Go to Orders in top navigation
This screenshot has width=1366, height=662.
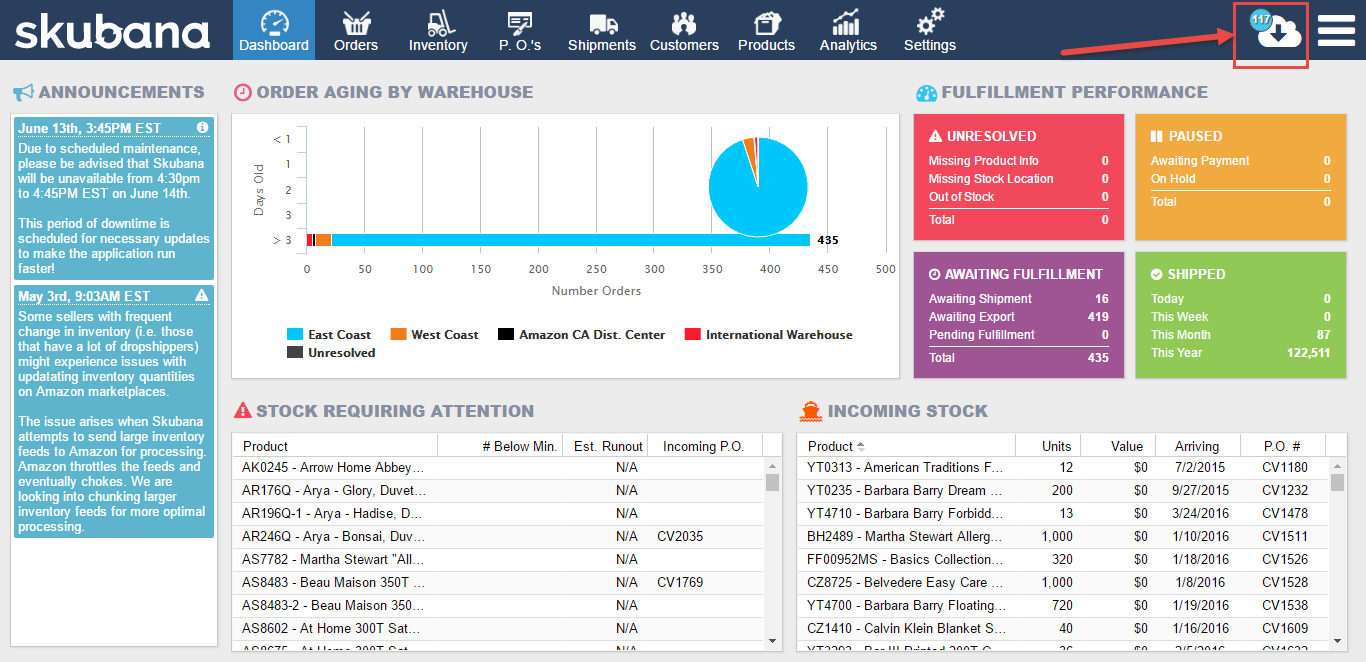356,30
